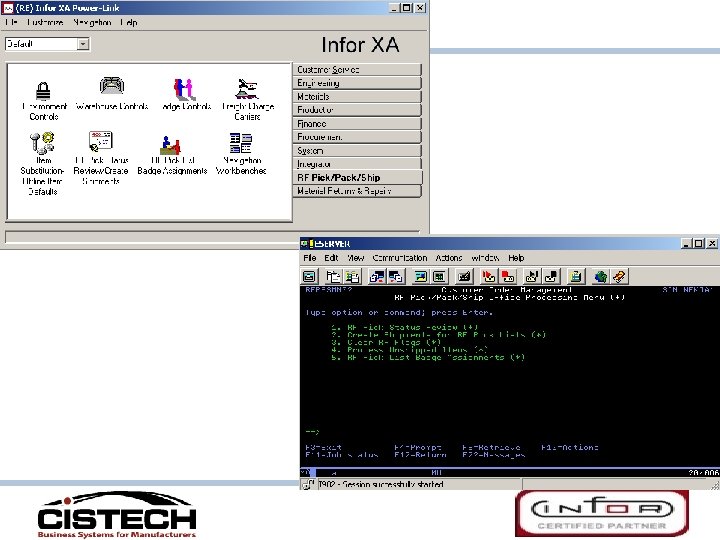The height and width of the screenshot is (540, 720).
Task: Open the Power-Link Customize menu
Action: [45, 22]
